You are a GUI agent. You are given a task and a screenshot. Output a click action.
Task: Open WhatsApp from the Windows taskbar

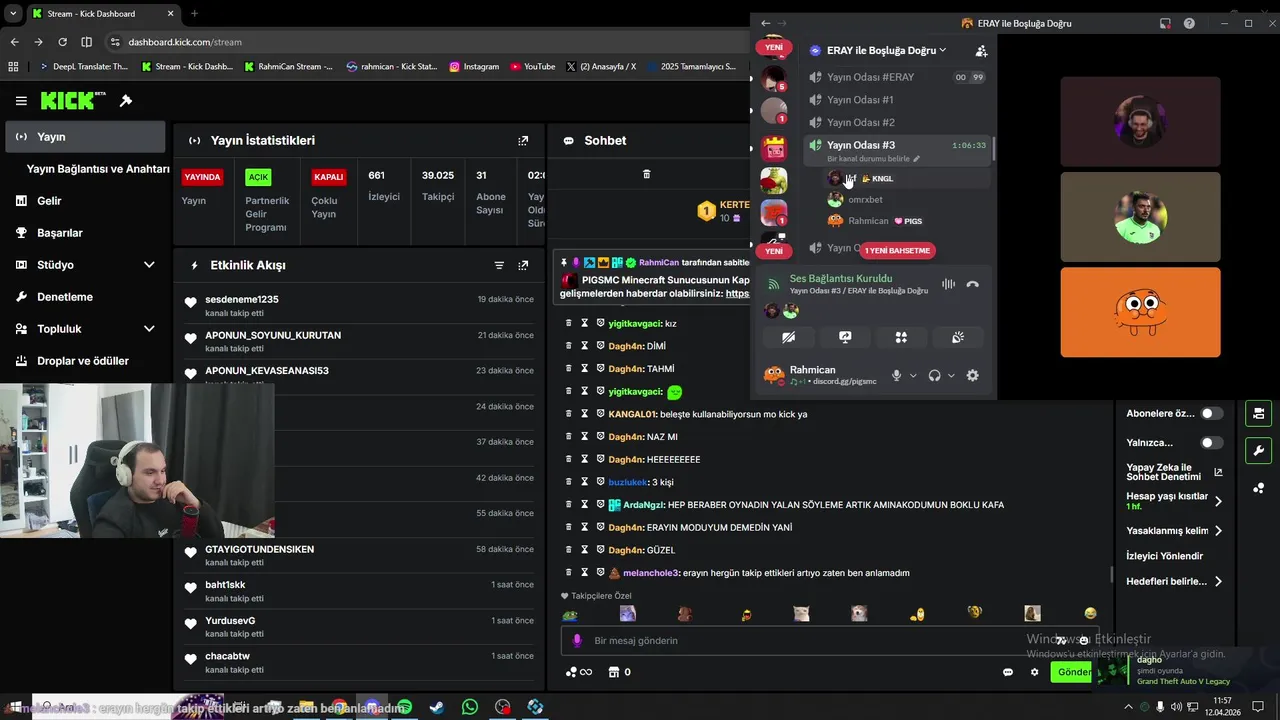click(x=470, y=707)
